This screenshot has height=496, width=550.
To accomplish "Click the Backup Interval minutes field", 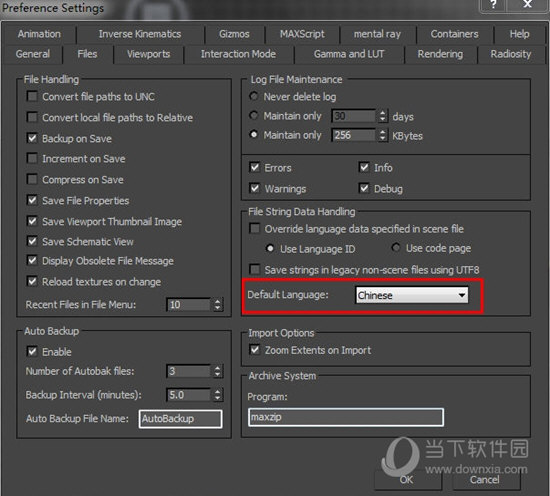I will [x=189, y=395].
